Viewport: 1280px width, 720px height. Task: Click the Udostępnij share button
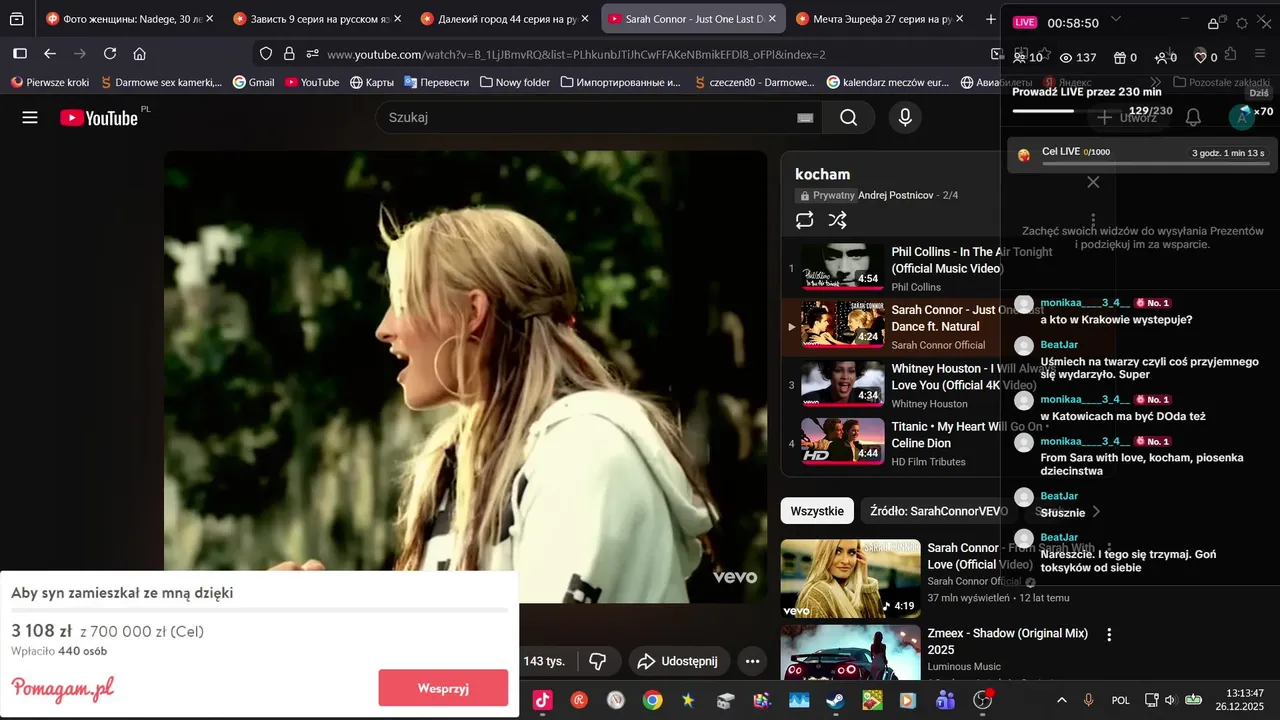[679, 661]
